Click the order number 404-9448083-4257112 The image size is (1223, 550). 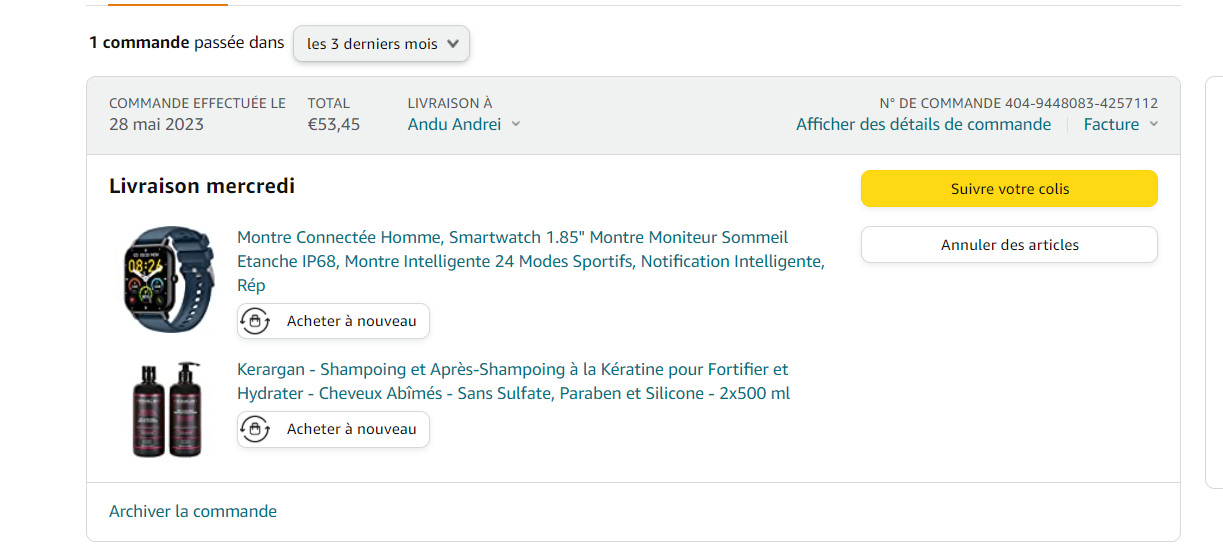pyautogui.click(x=1081, y=103)
